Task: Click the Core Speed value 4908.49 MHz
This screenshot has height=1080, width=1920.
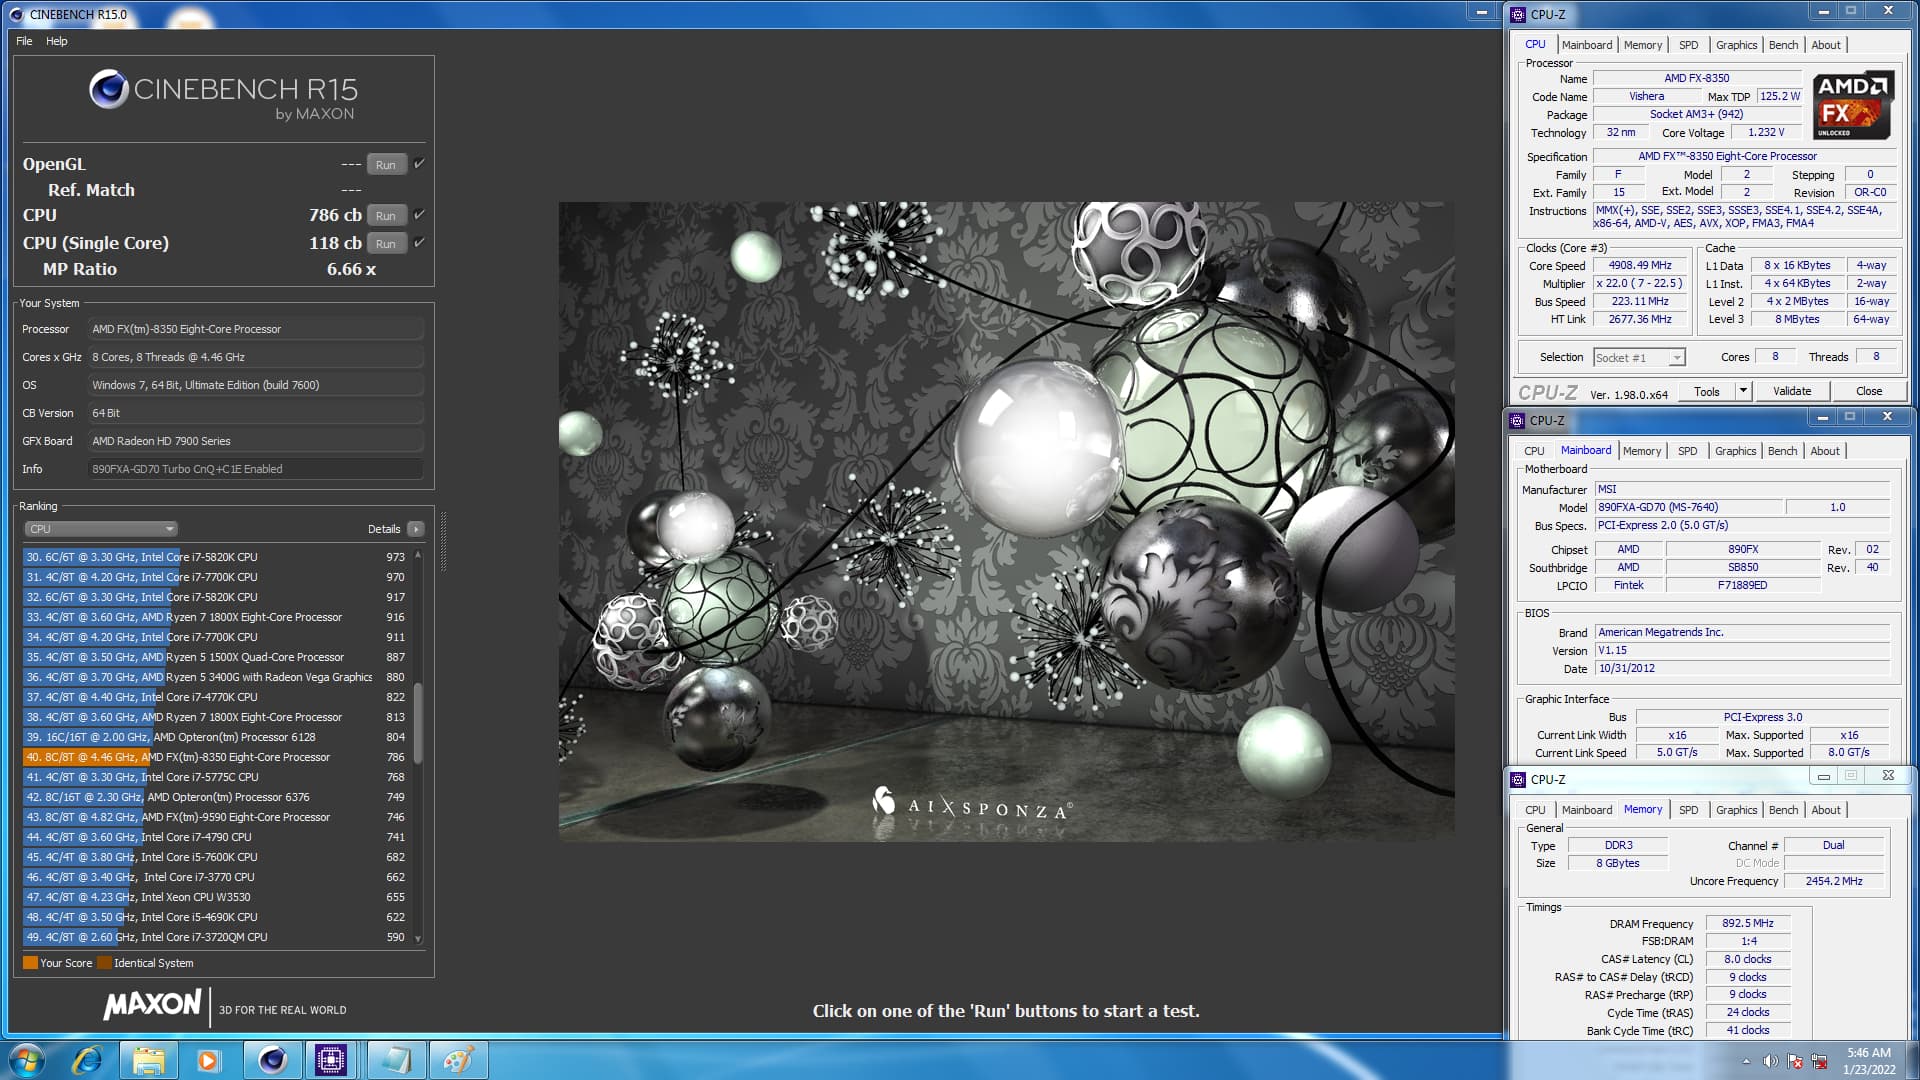Action: pos(1640,265)
